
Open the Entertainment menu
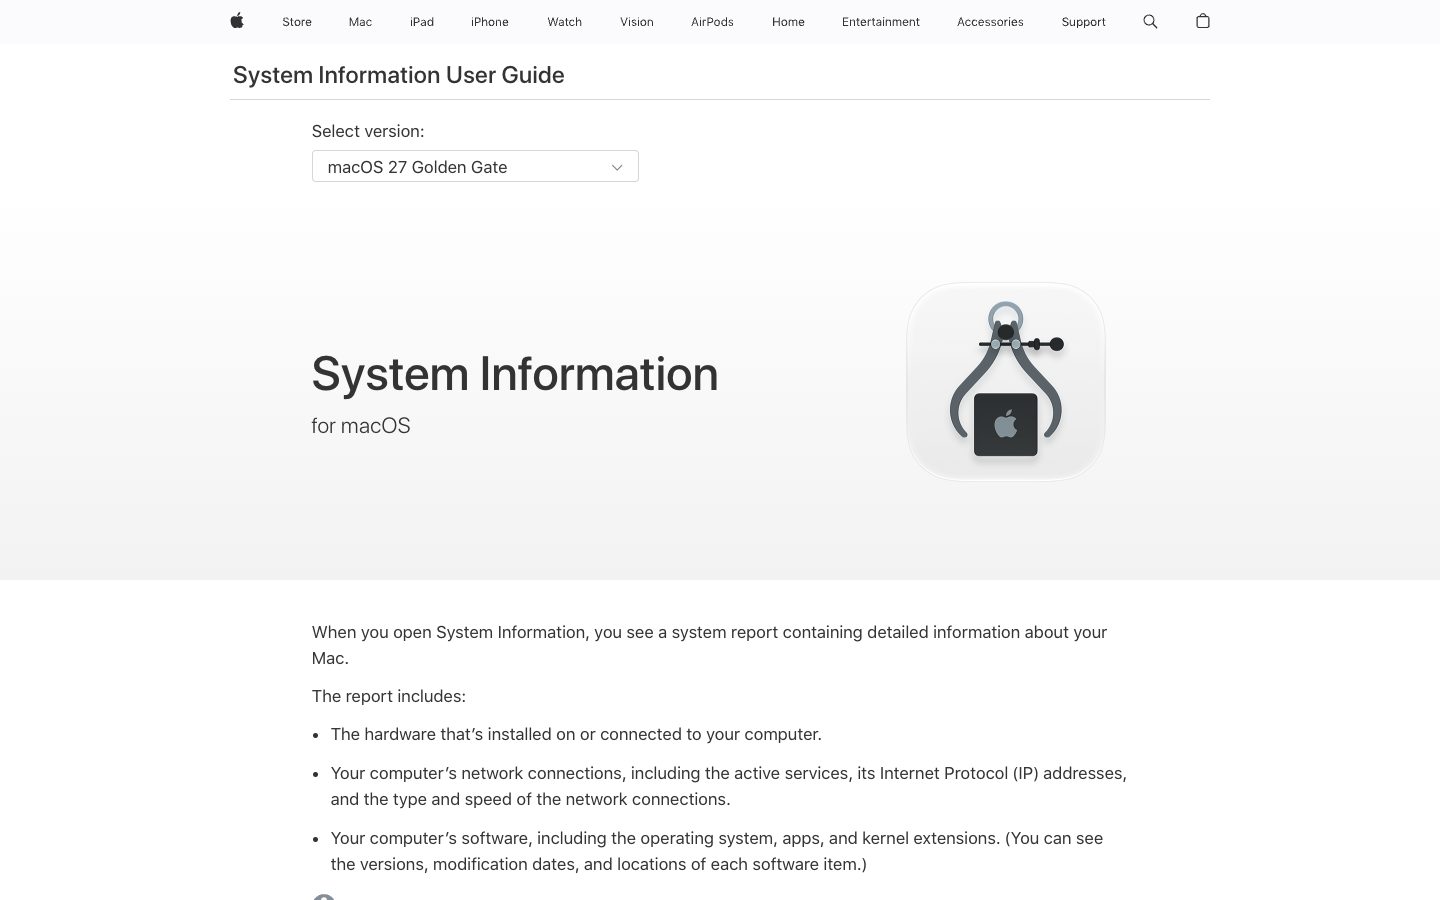[x=881, y=22]
